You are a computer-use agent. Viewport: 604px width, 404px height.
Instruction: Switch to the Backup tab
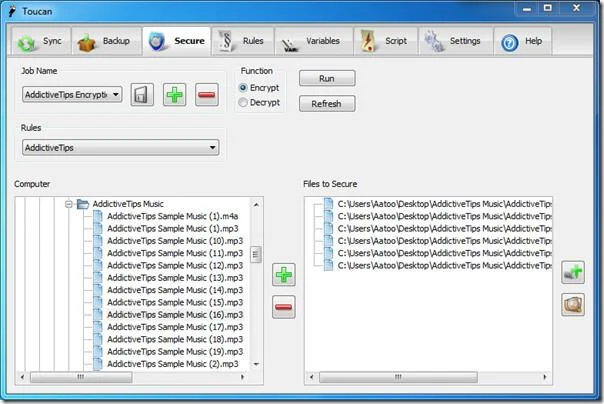click(x=106, y=41)
